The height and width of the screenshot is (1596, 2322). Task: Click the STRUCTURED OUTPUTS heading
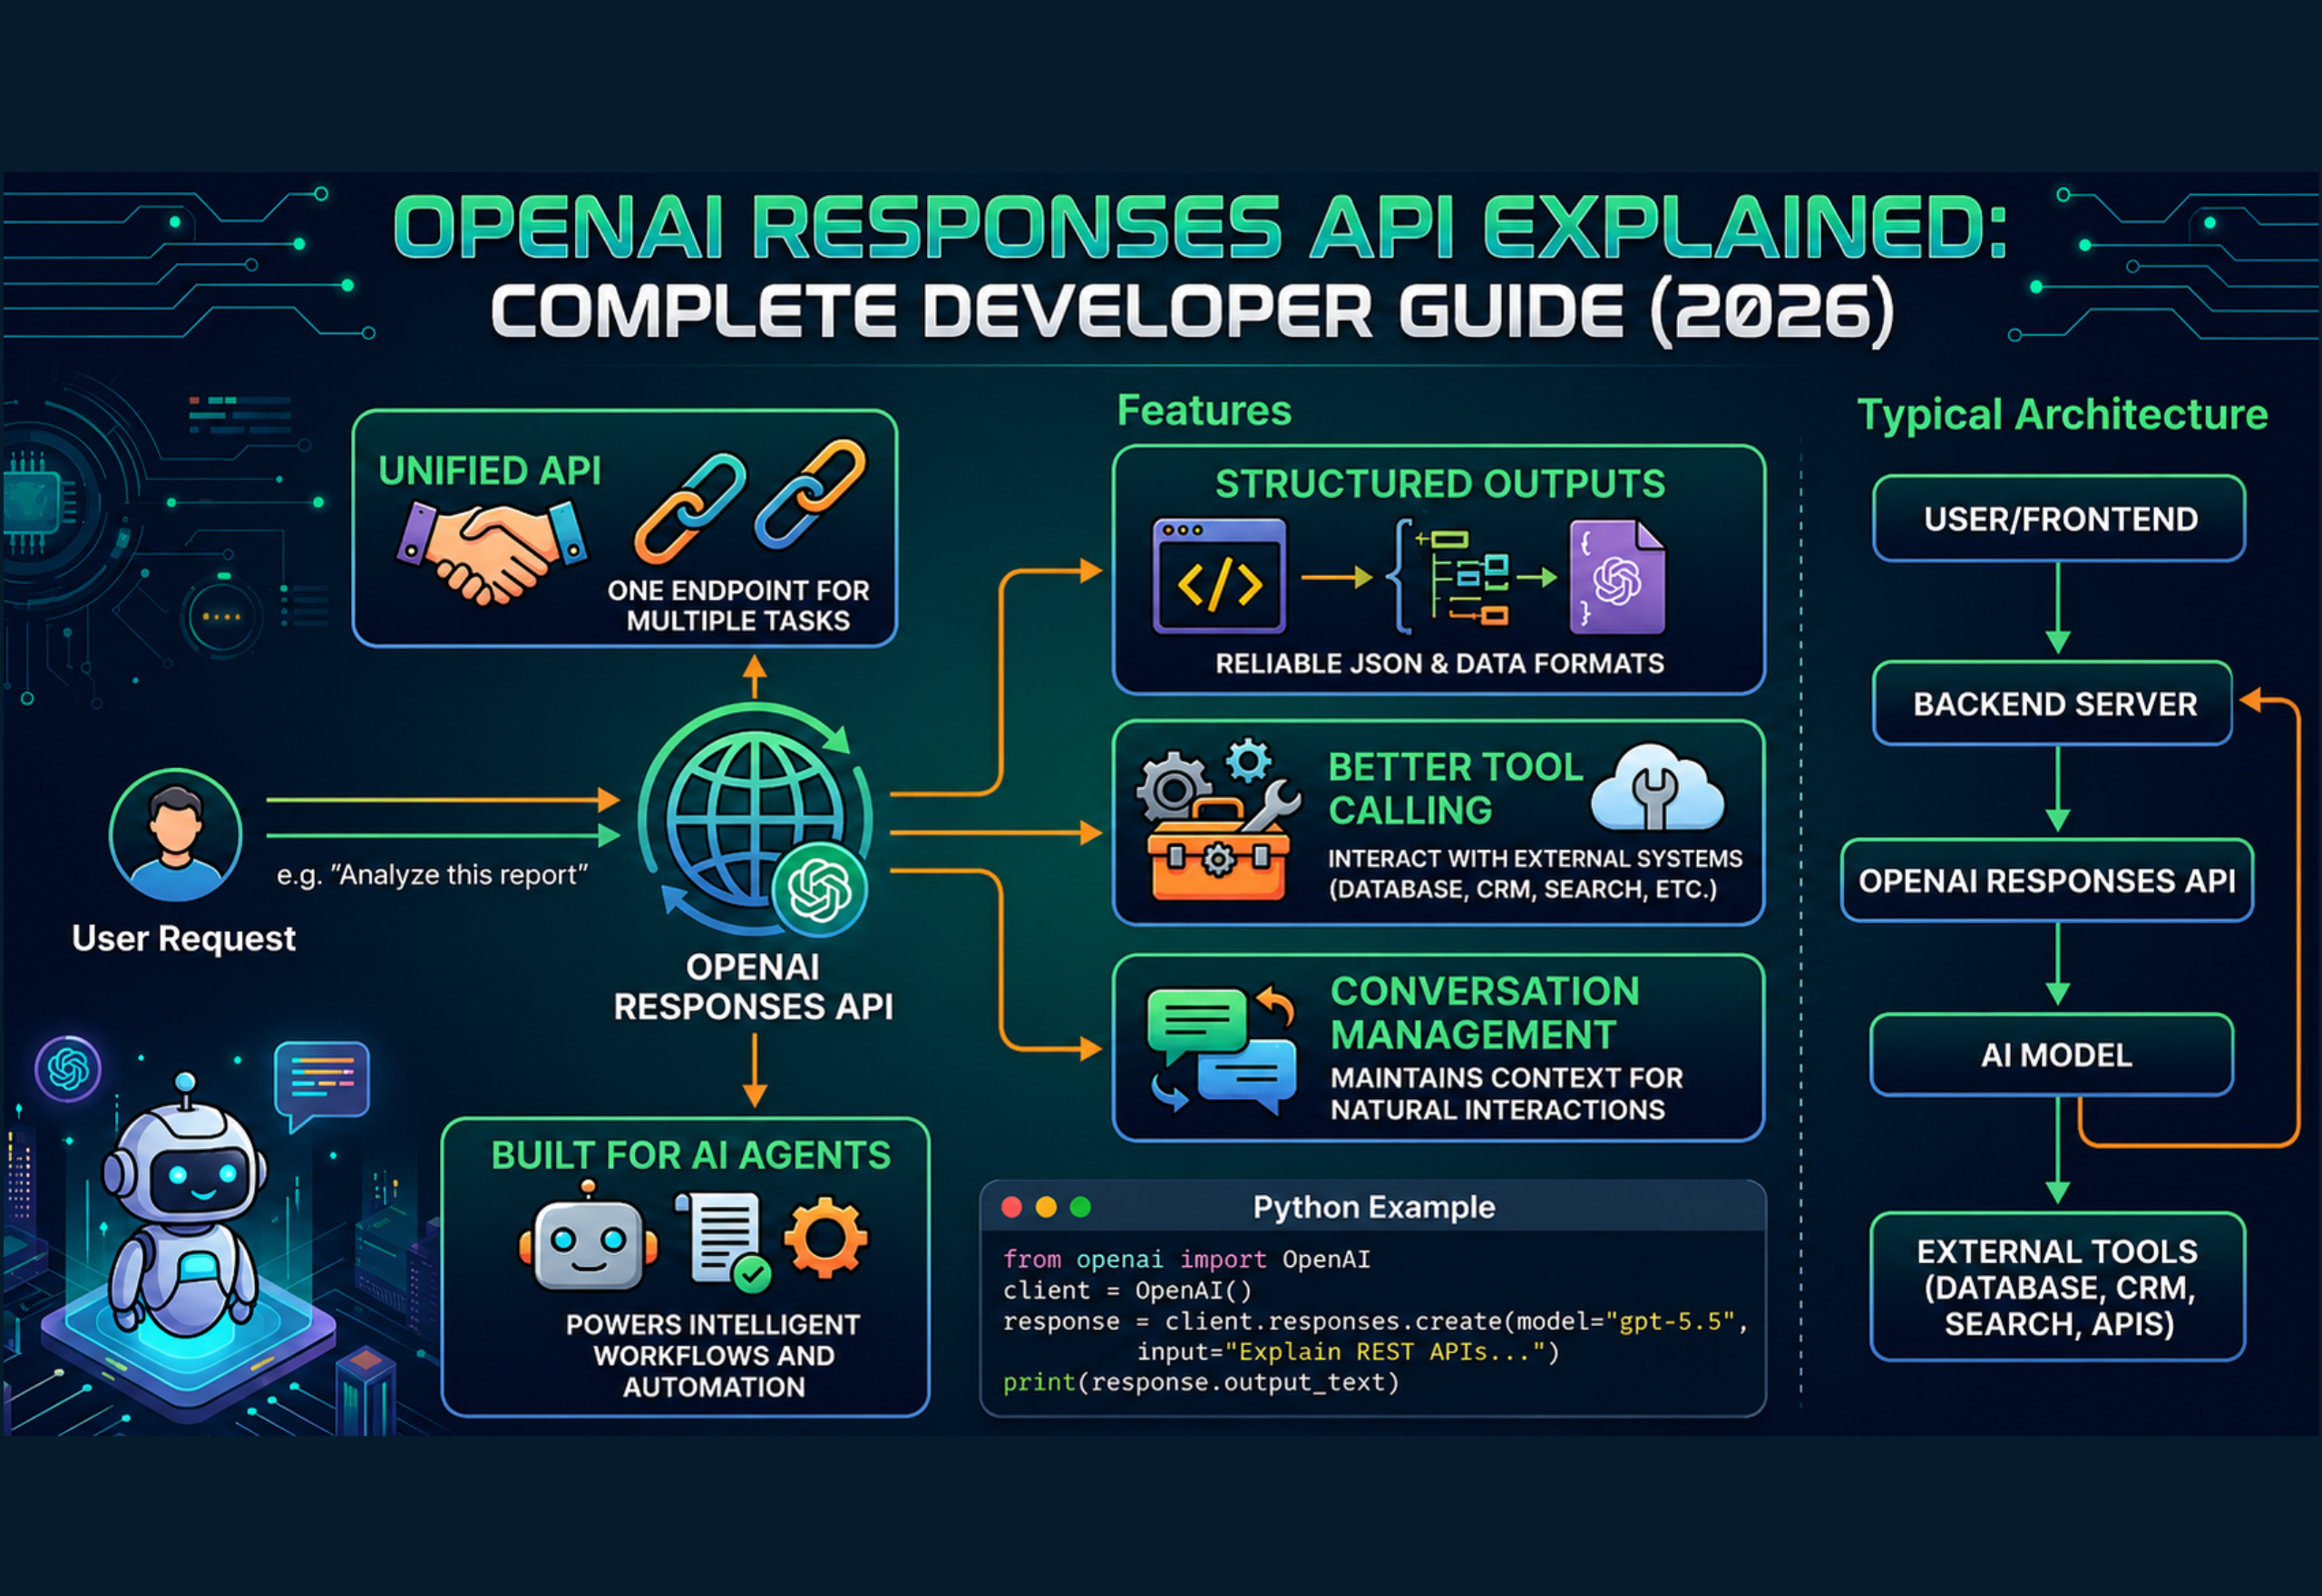tap(1440, 484)
